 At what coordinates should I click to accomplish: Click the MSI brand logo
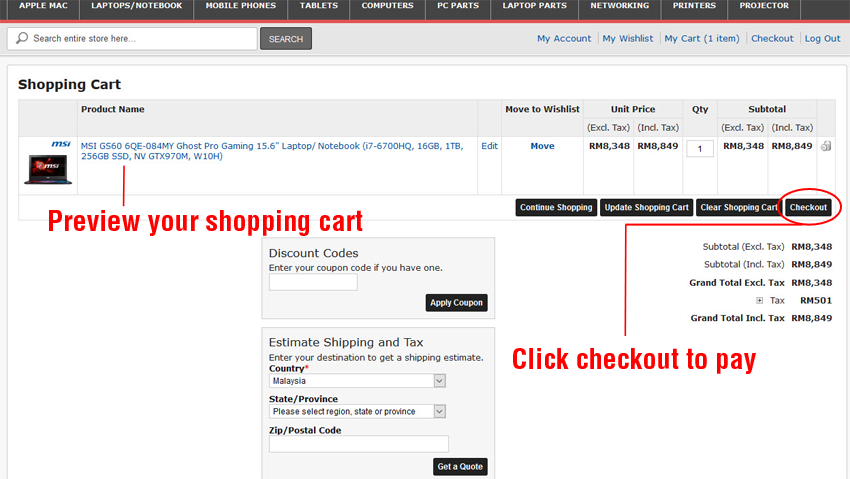tap(61, 144)
